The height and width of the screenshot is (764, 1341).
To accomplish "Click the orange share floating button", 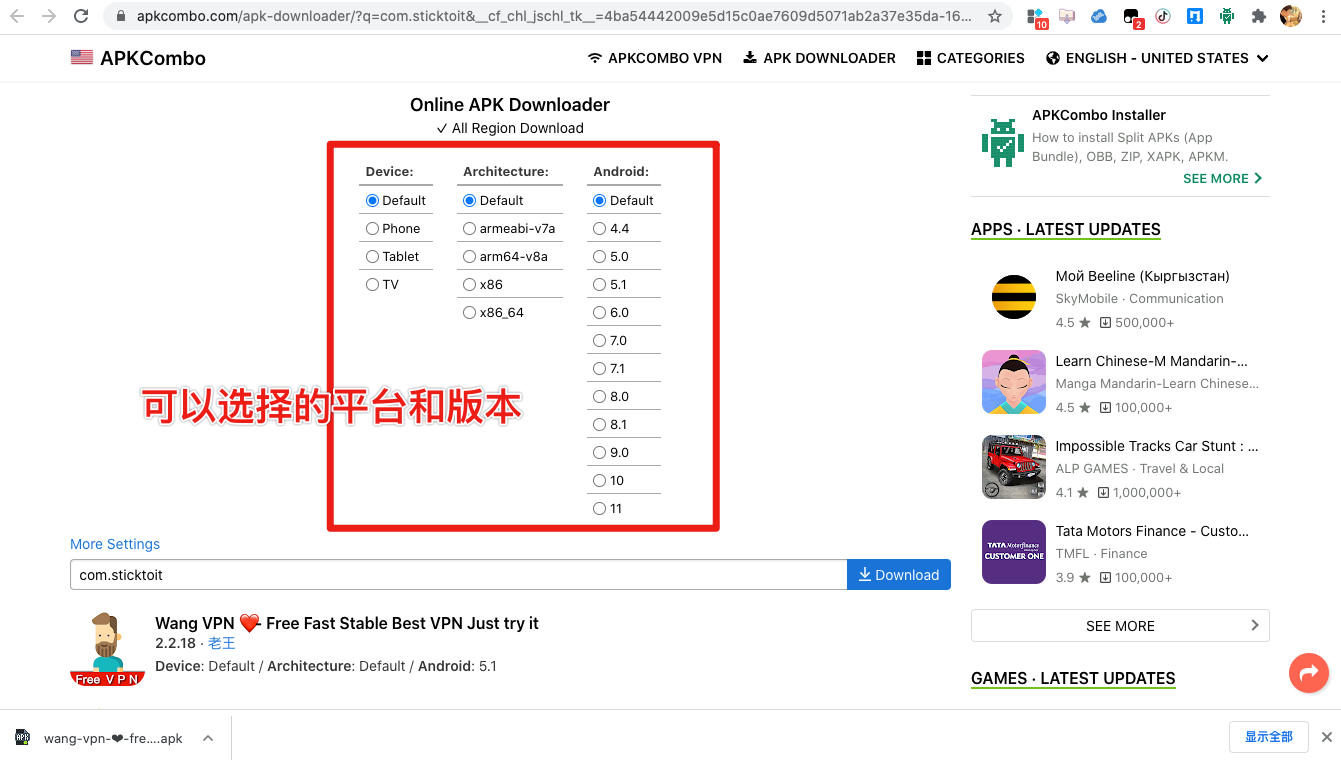I will [1308, 674].
